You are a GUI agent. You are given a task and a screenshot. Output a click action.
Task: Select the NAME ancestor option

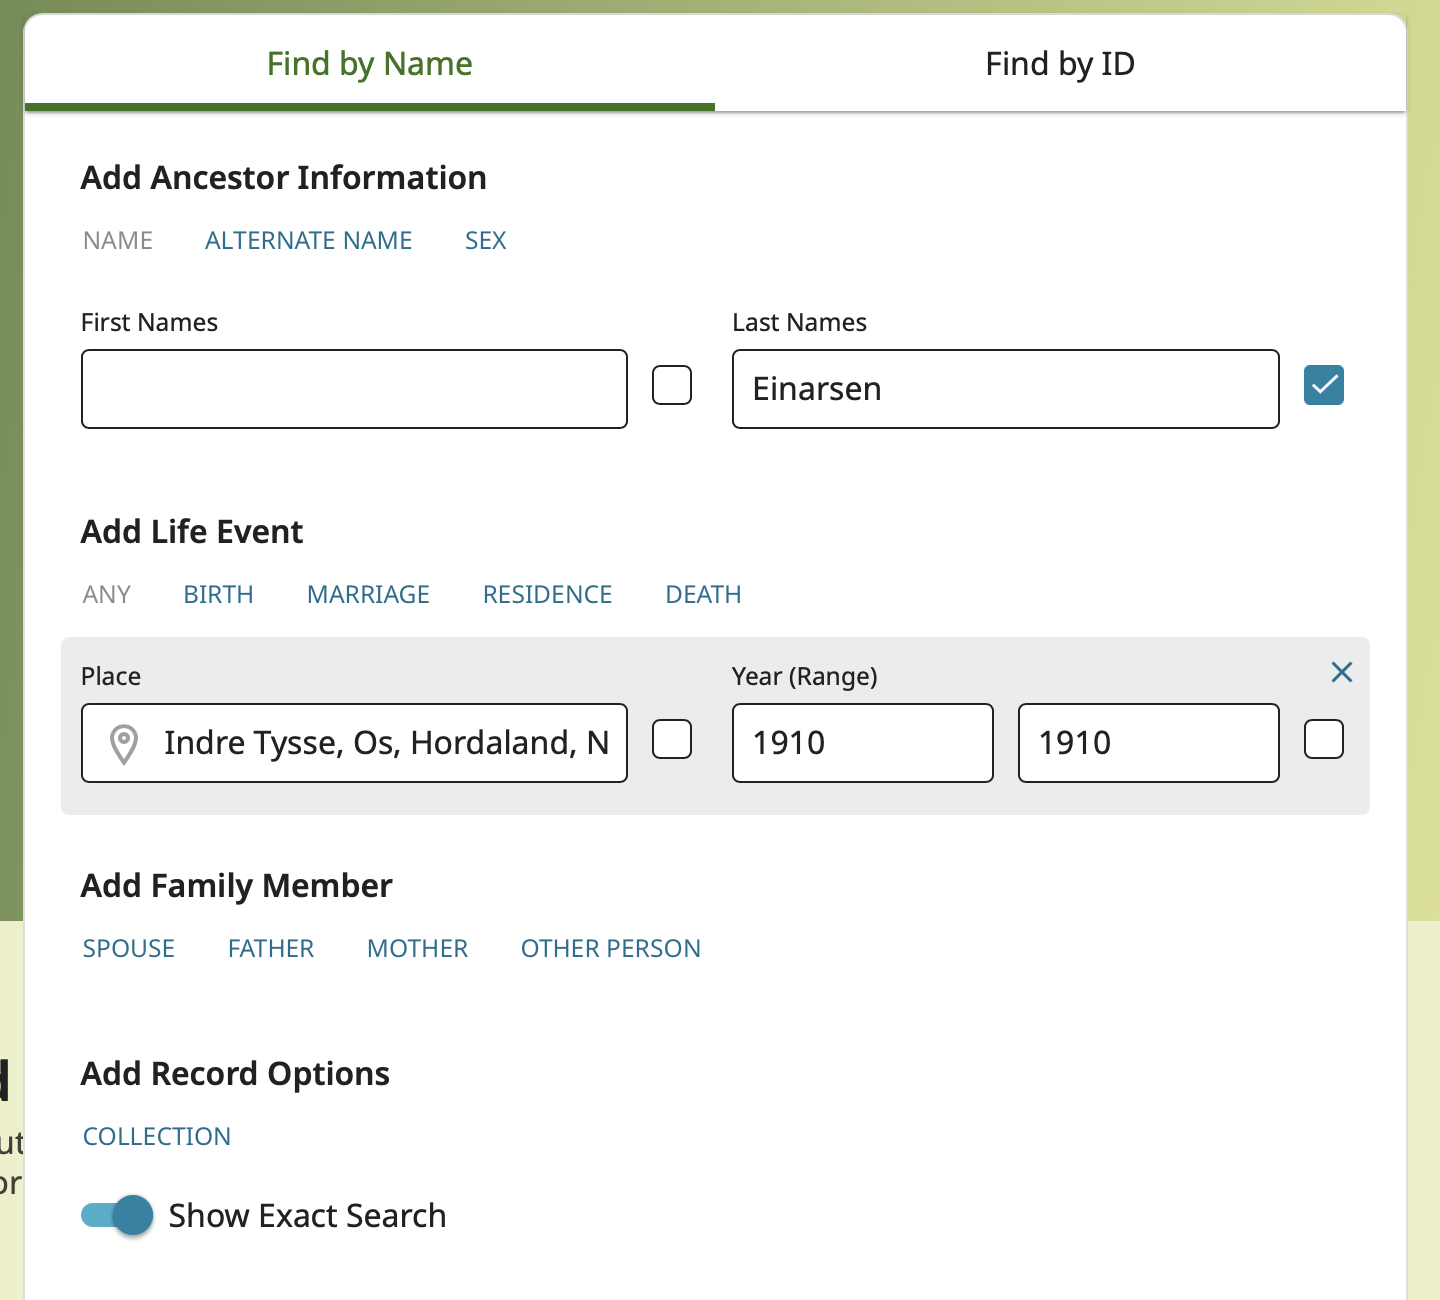coord(118,240)
